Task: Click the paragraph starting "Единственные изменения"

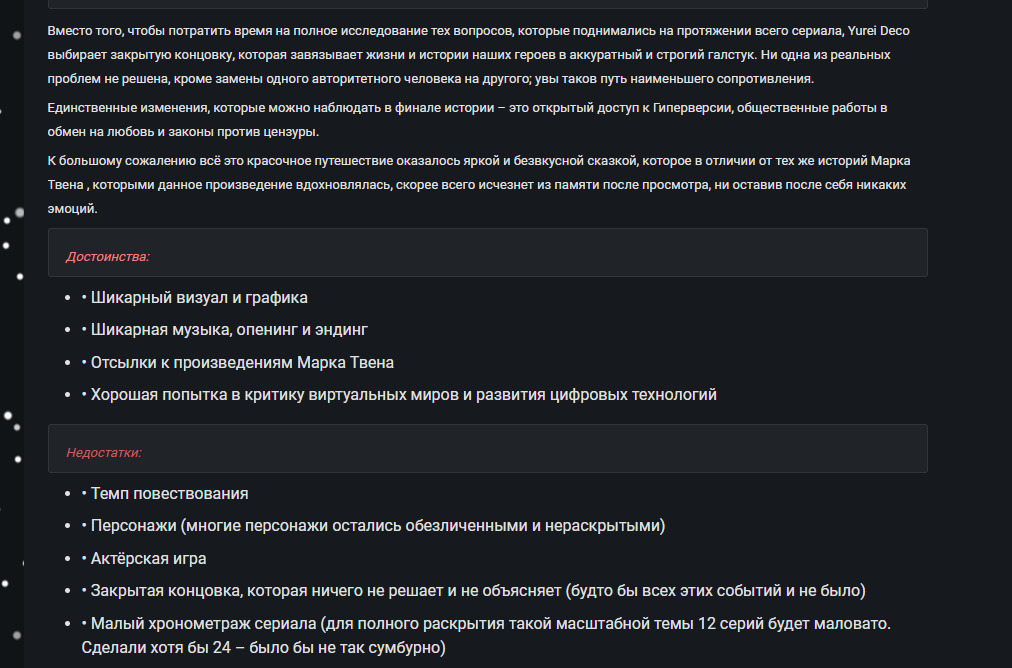Action: click(450, 119)
